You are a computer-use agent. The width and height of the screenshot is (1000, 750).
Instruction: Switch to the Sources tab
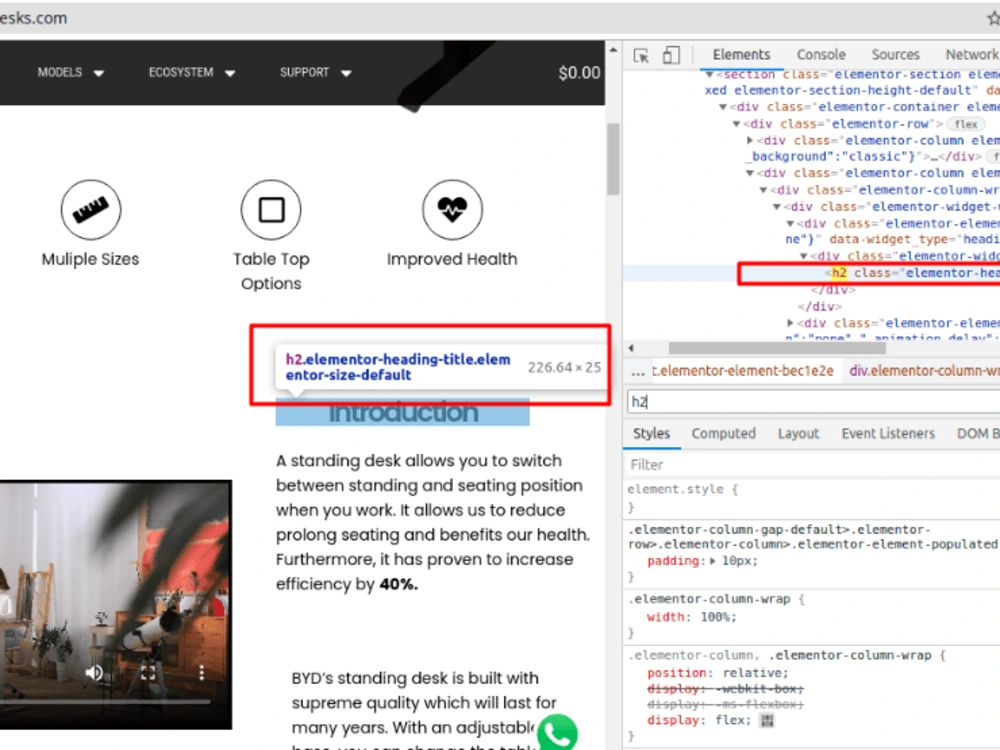[895, 55]
